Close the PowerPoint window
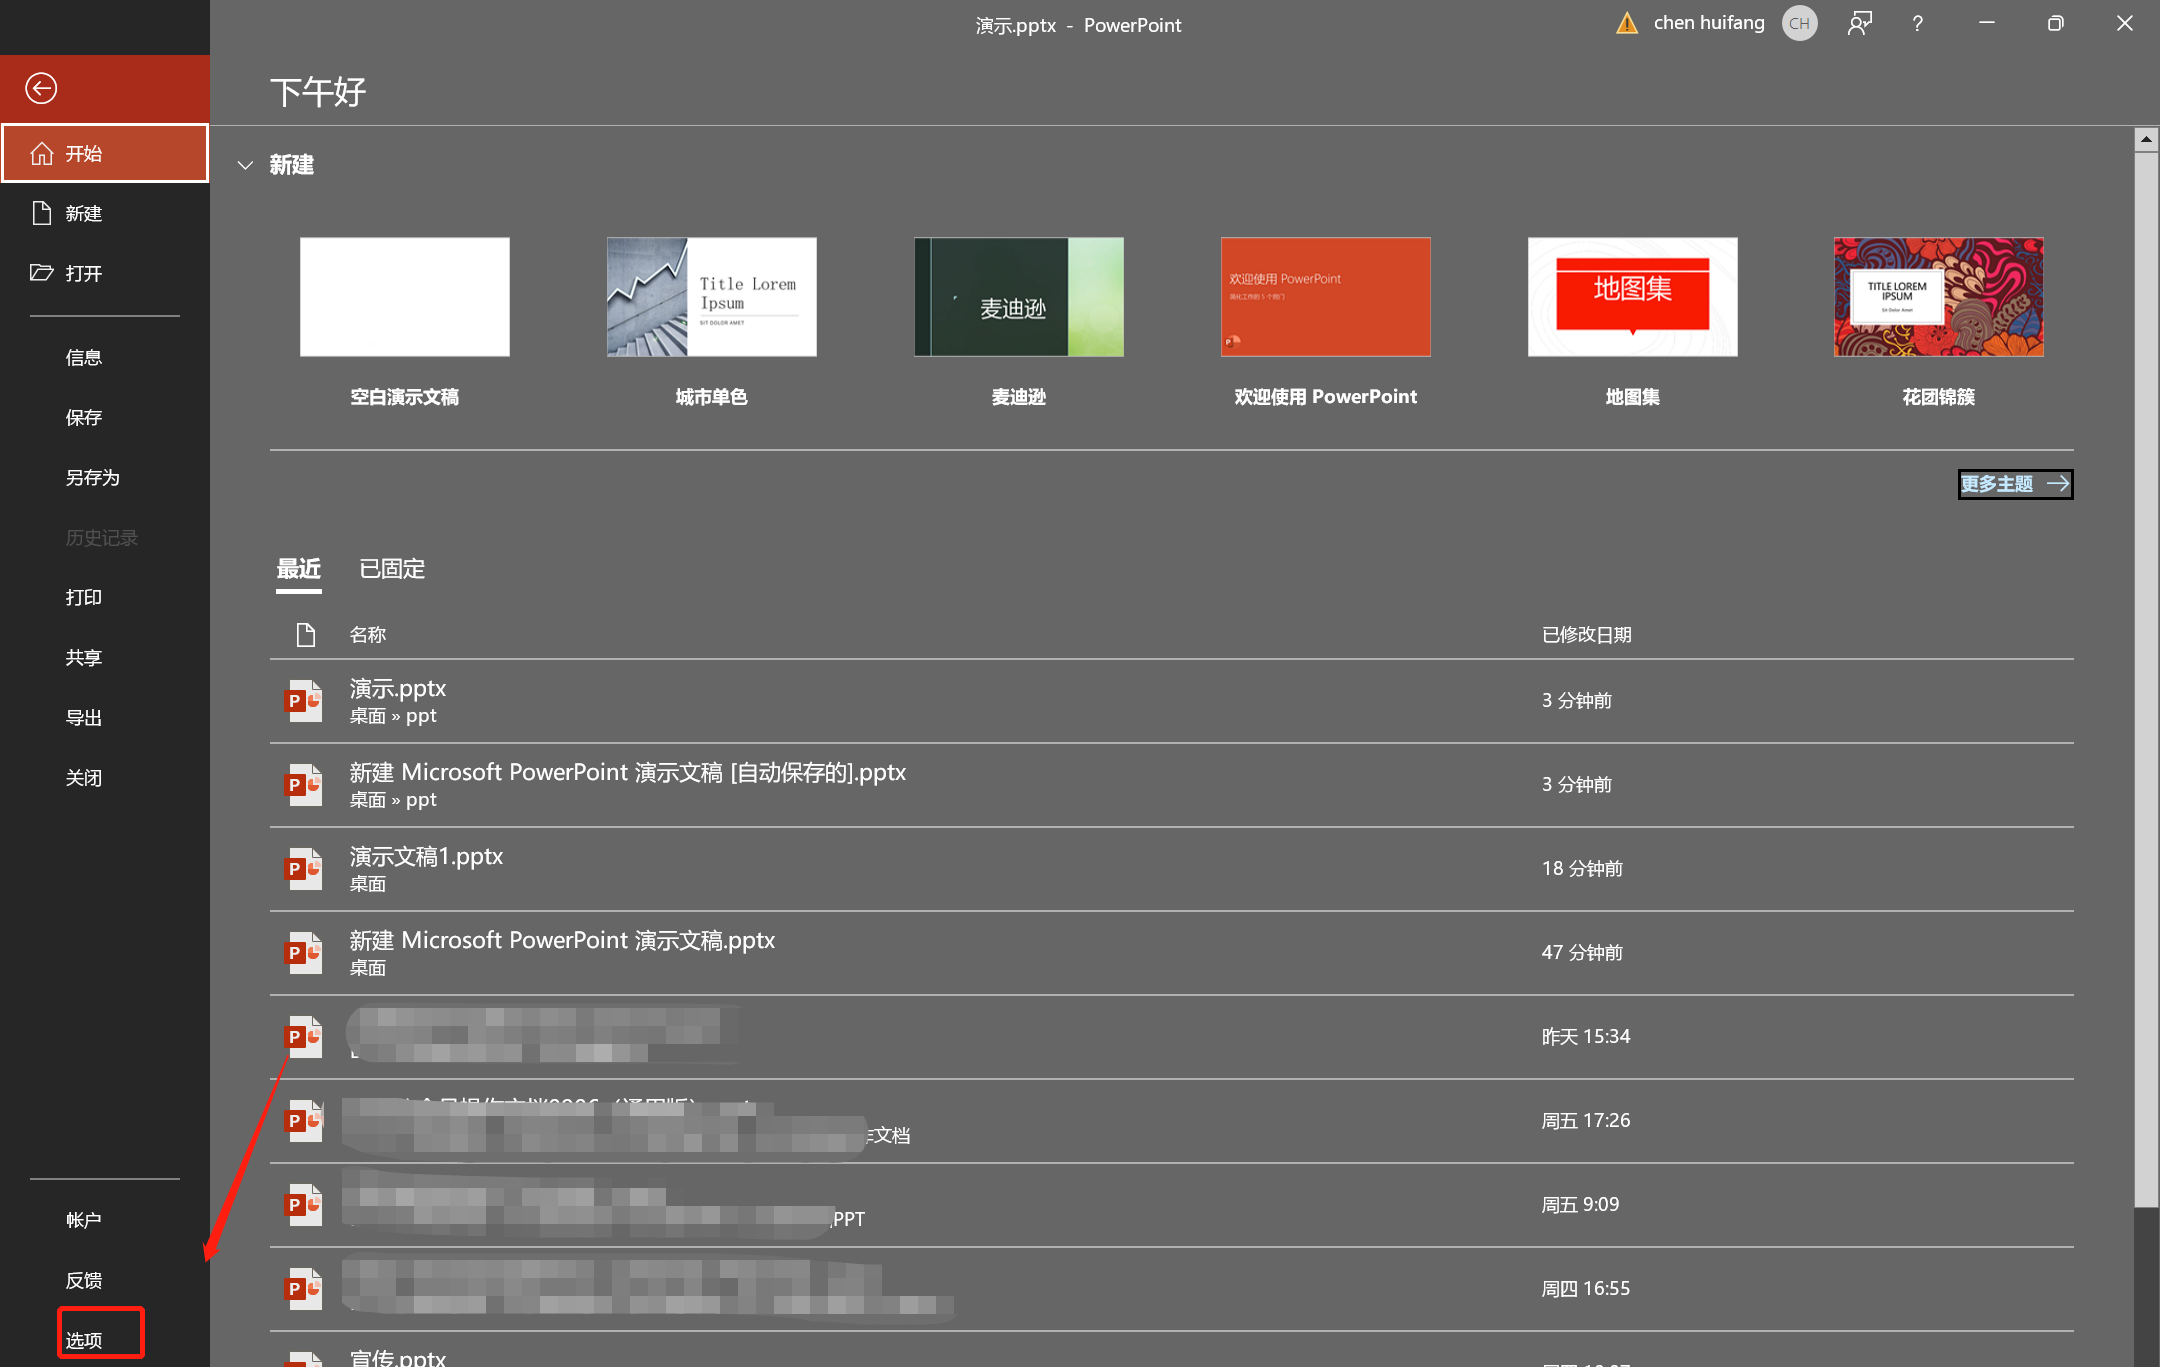The image size is (2160, 1367). click(2125, 23)
